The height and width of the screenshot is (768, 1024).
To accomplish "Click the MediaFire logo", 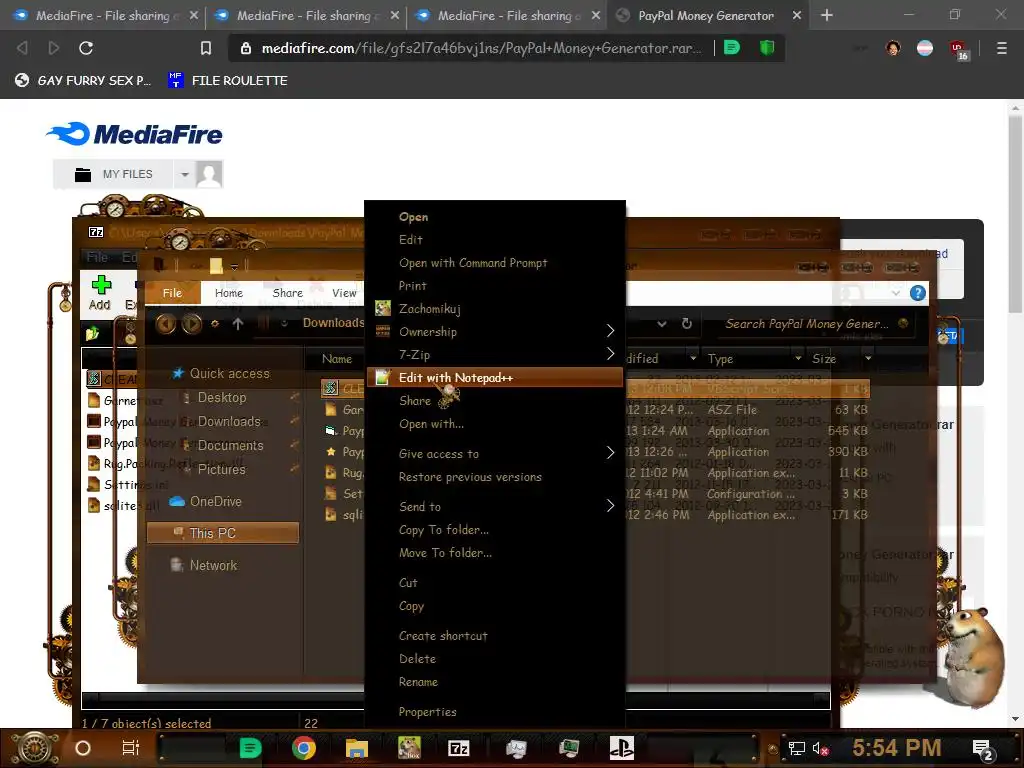I will click(134, 134).
